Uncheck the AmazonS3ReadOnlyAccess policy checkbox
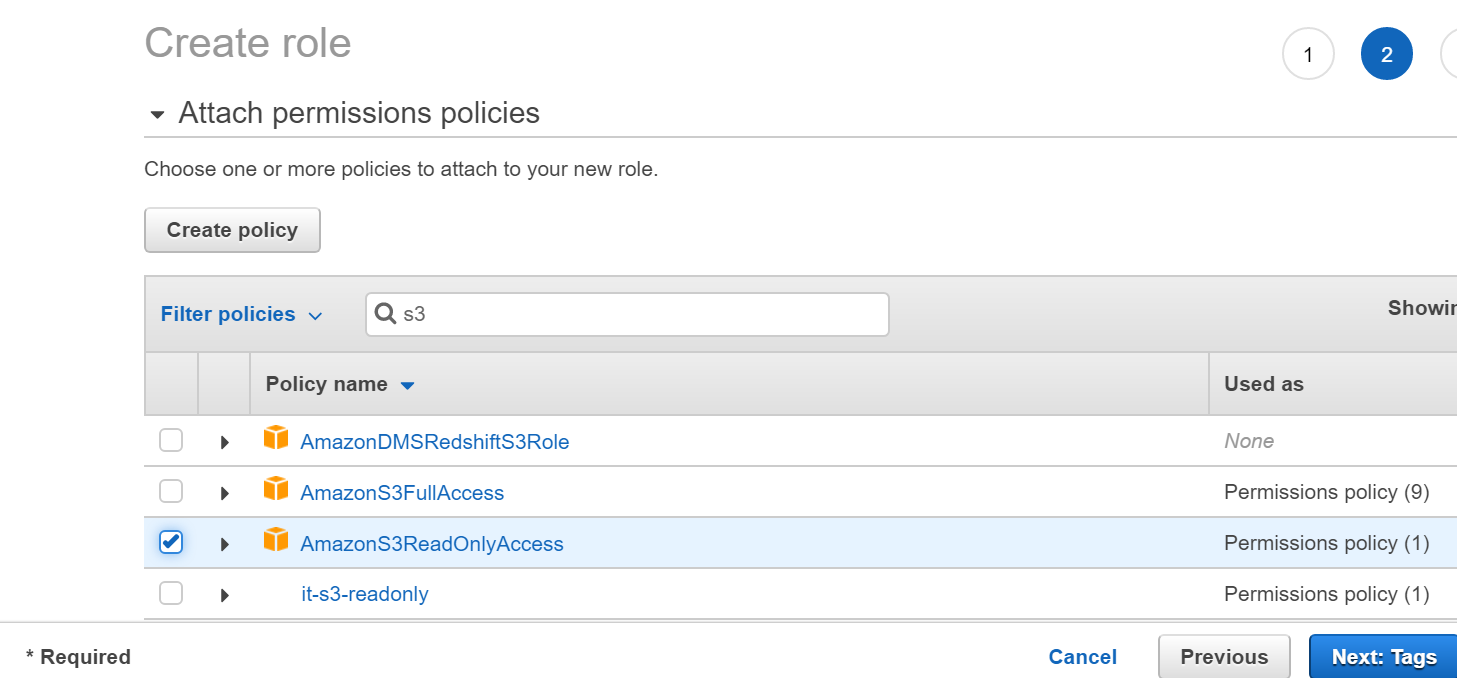The image size is (1457, 678). click(171, 542)
